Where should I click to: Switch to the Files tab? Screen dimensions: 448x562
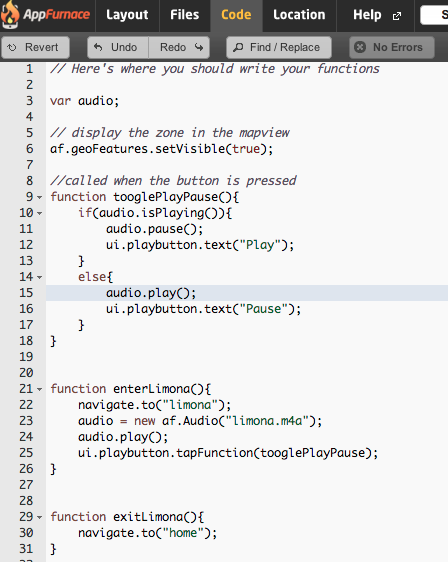[184, 15]
